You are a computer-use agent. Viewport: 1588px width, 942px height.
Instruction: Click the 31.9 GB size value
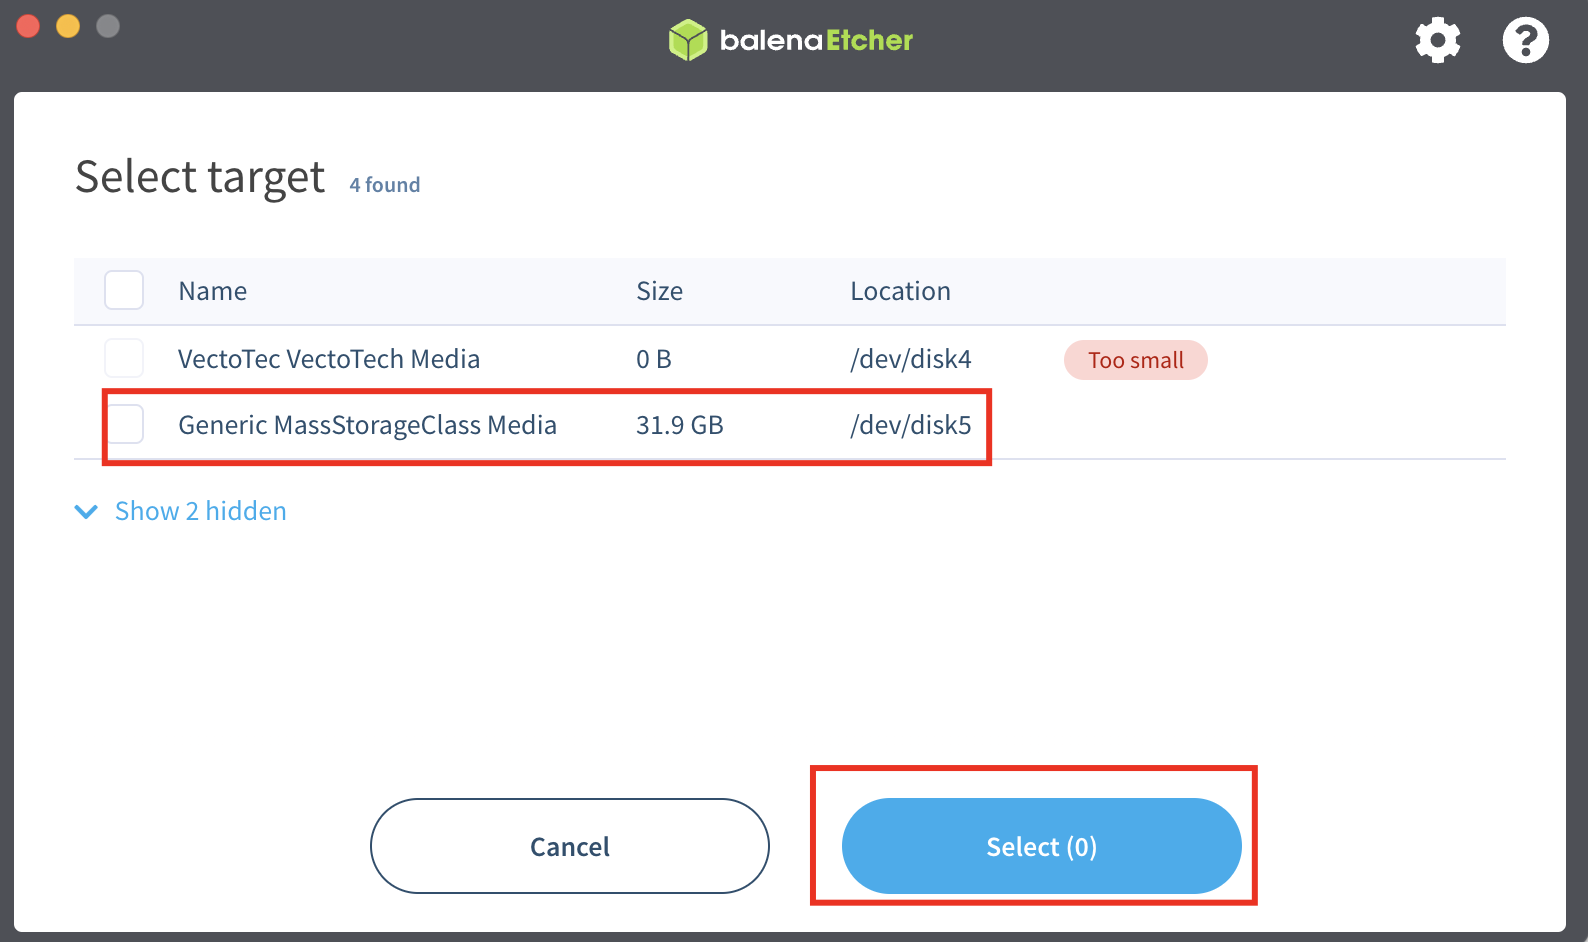(x=679, y=425)
